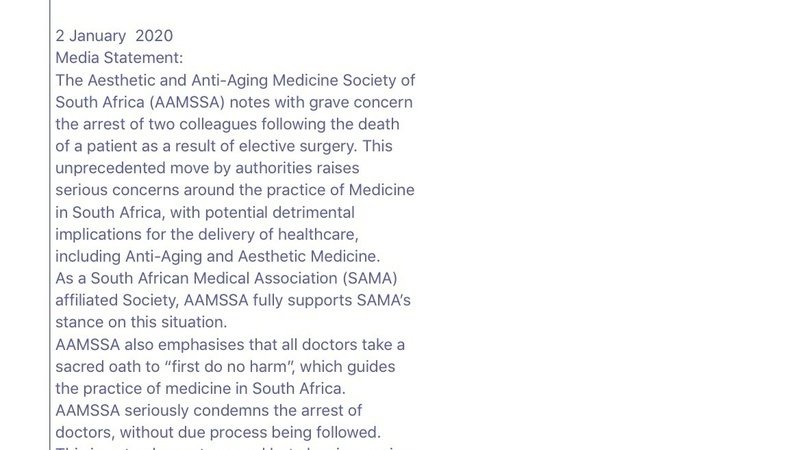Click the AAMSSA acronym in parentheses
The image size is (800, 450).
187,102
